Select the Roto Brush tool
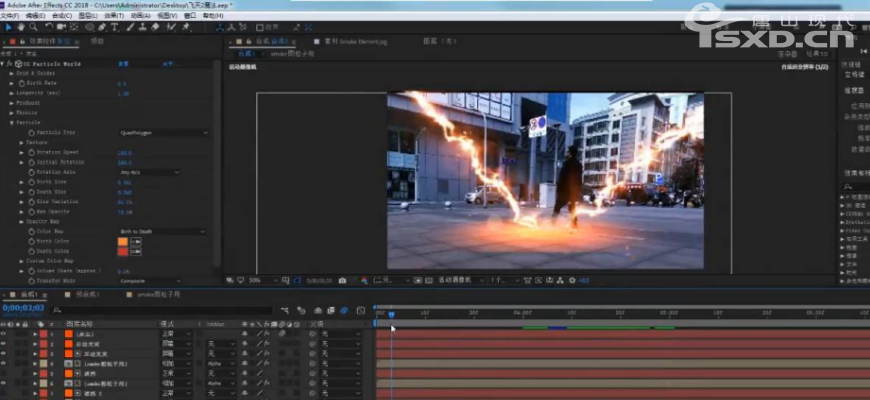 (x=172, y=27)
